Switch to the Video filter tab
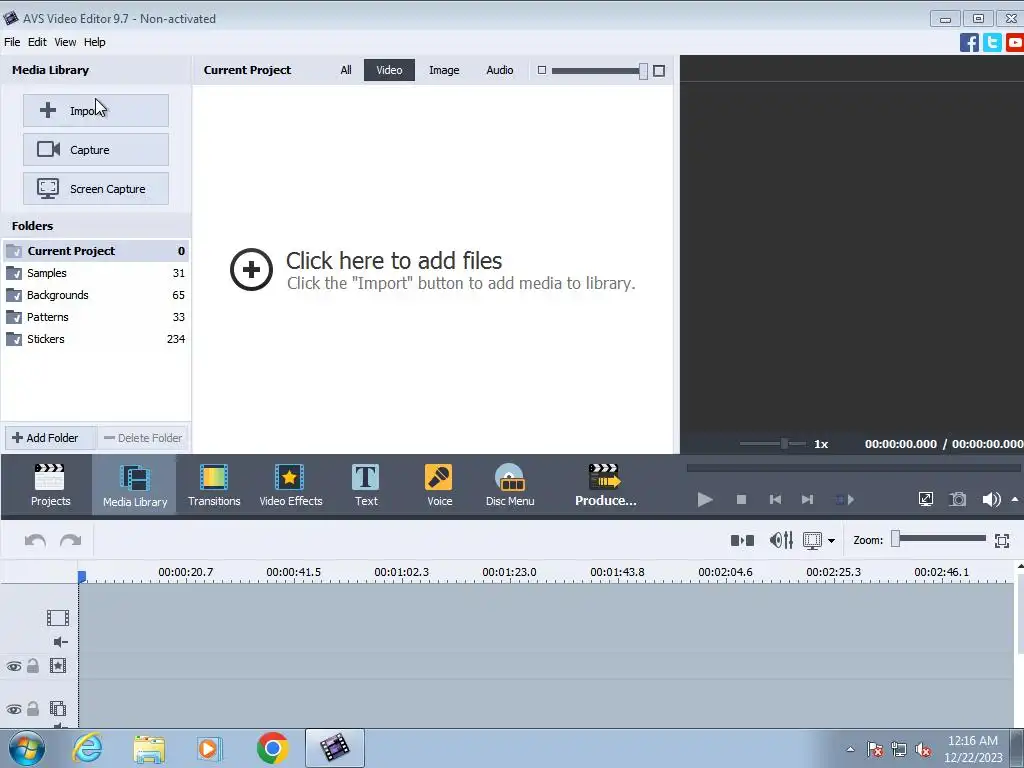Viewport: 1024px width, 768px height. (389, 70)
